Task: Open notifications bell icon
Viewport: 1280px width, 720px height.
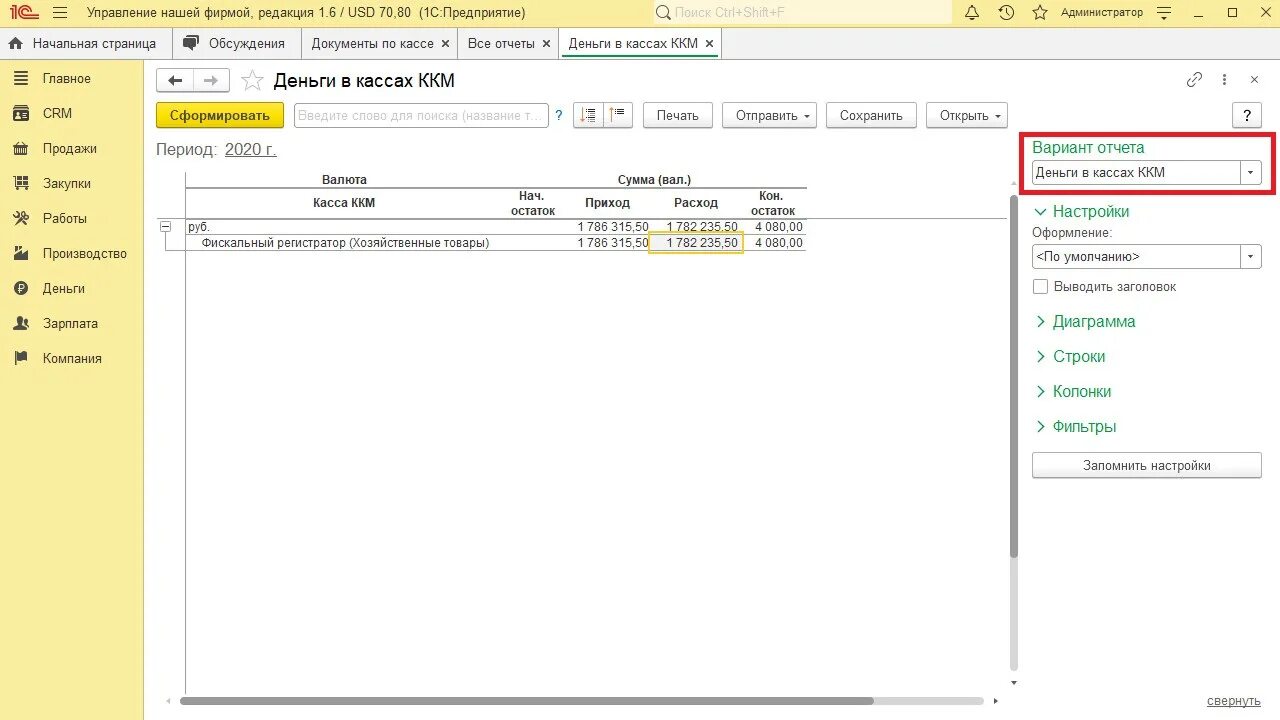Action: (x=972, y=13)
